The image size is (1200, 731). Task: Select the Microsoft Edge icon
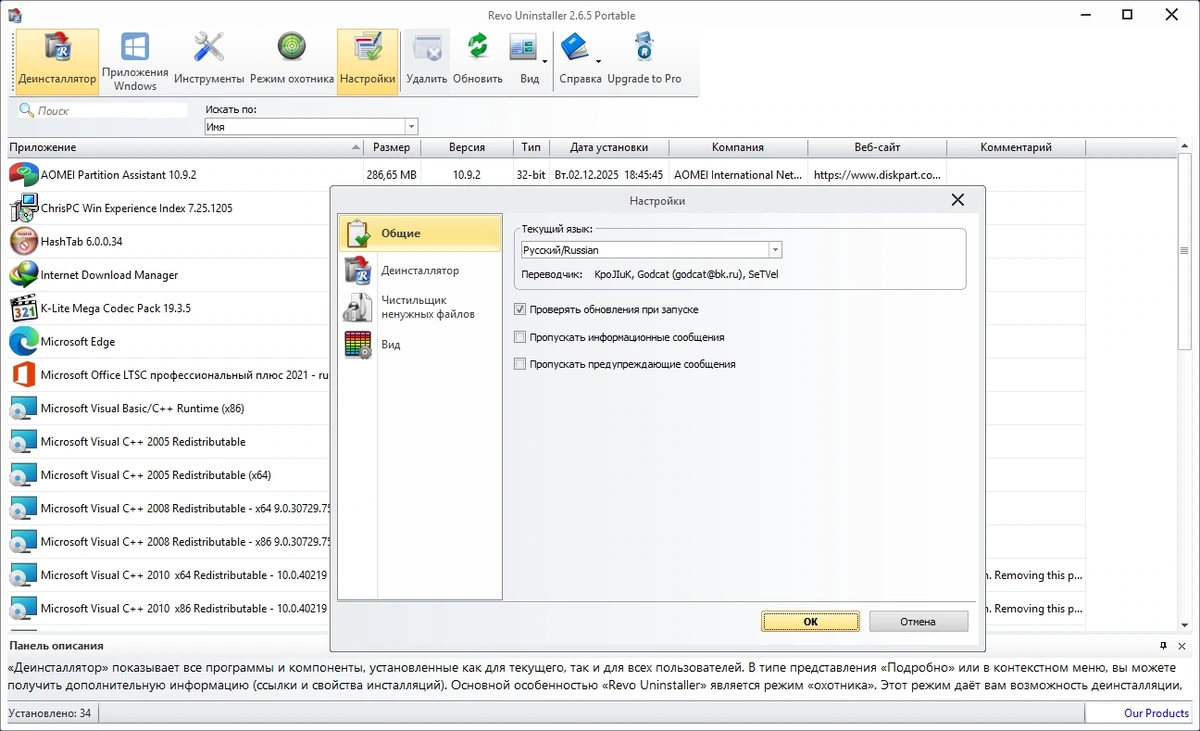(x=24, y=341)
